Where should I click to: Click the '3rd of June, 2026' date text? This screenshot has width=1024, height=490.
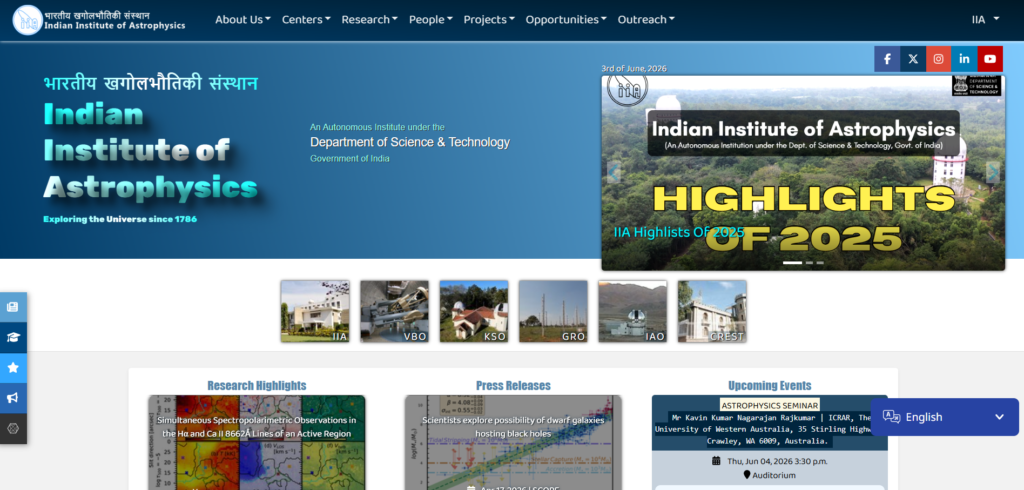(x=633, y=69)
